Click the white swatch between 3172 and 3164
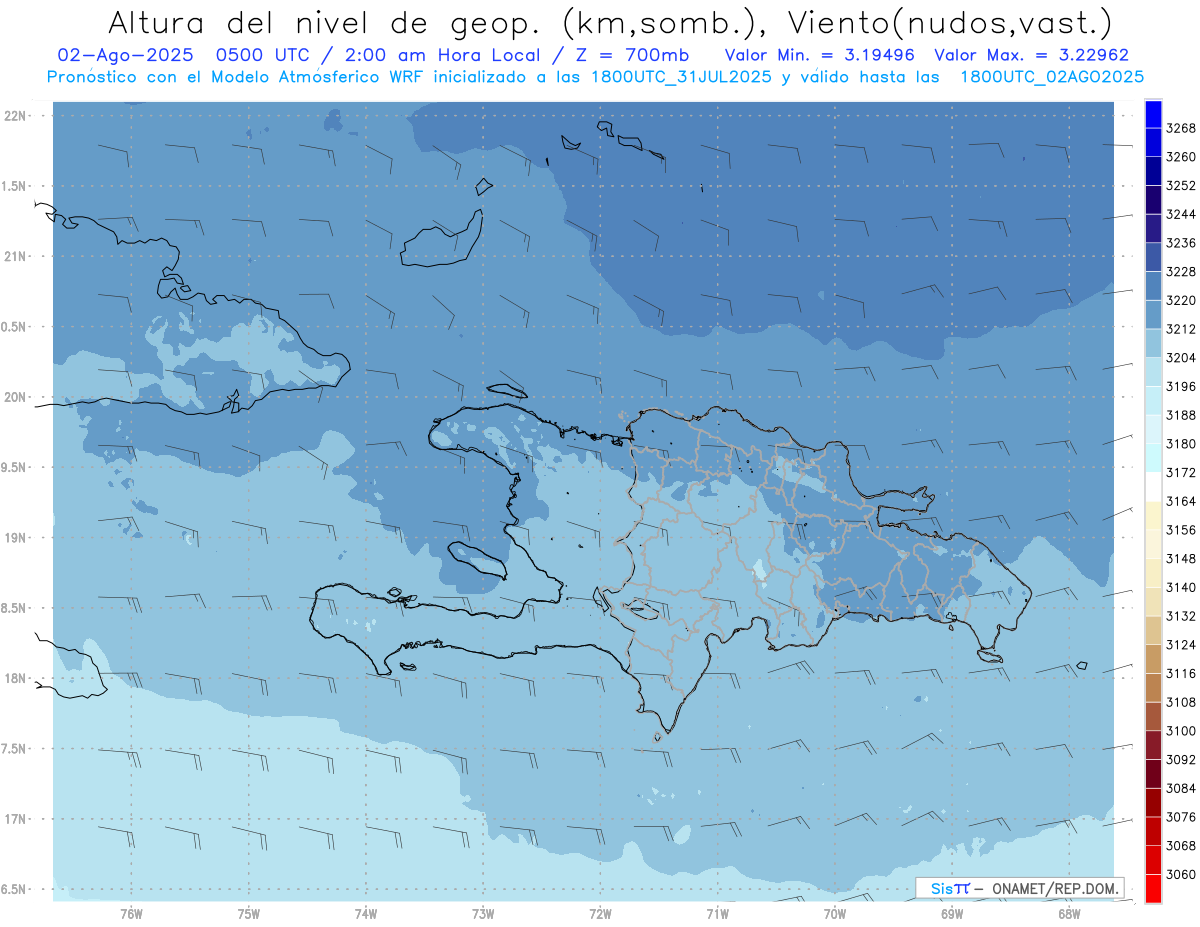 click(1153, 487)
